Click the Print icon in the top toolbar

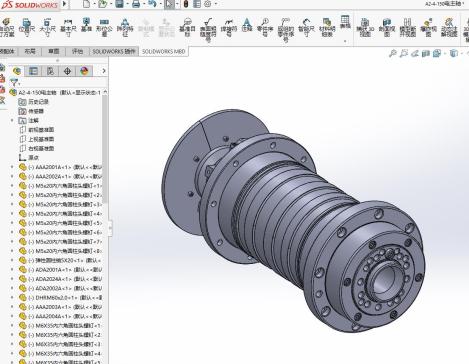click(136, 4)
